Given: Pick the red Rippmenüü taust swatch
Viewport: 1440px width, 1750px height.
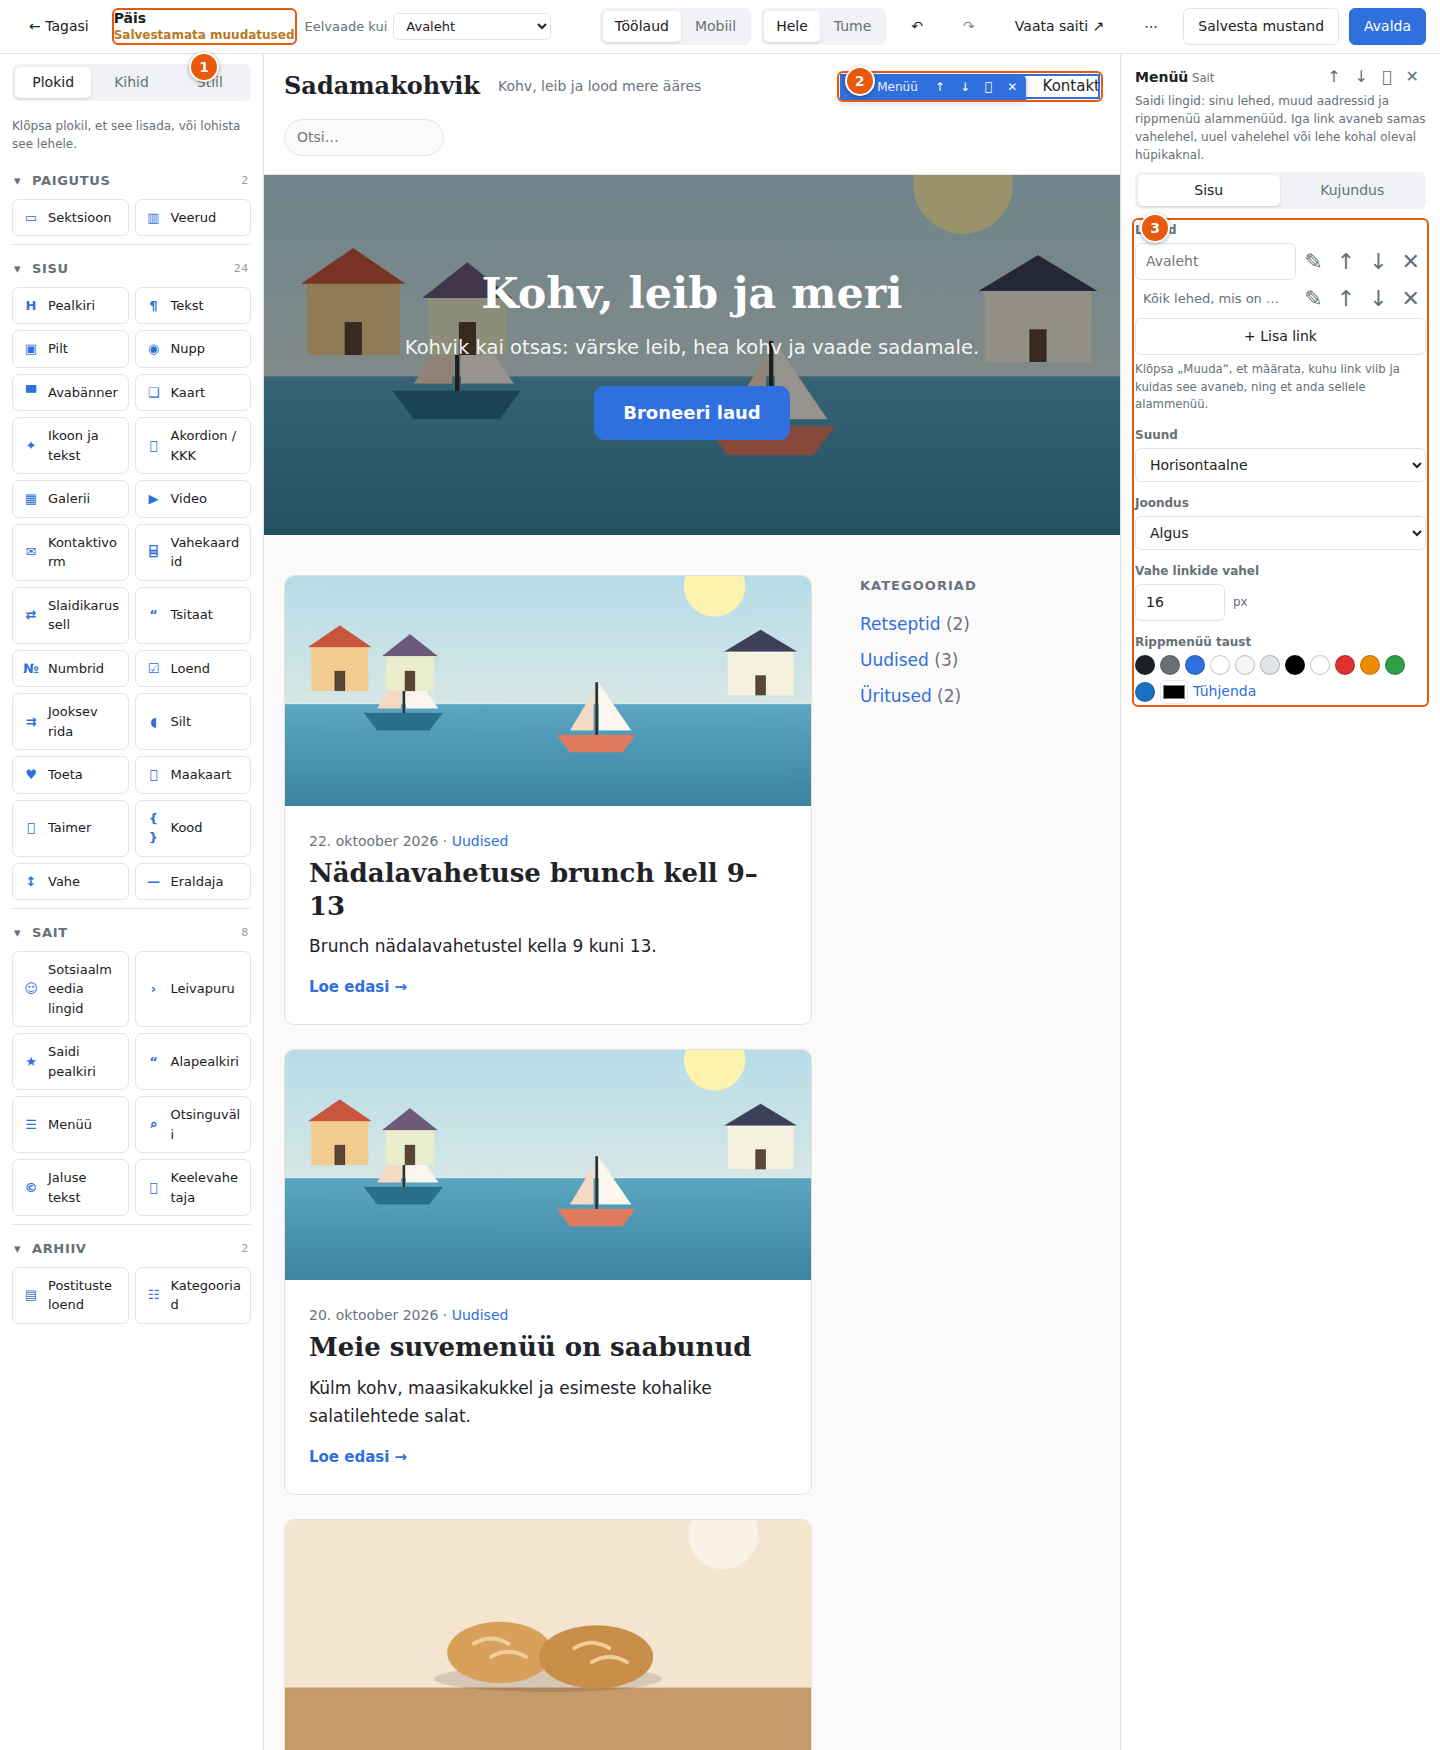Looking at the screenshot, I should 1345,665.
